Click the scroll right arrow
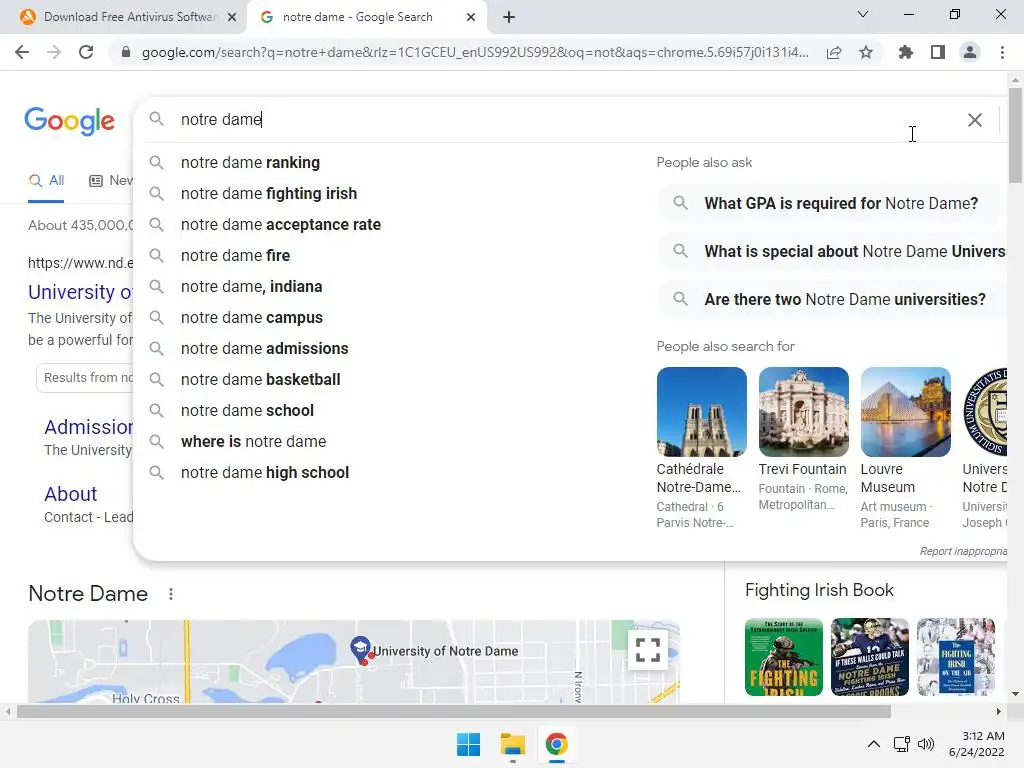The image size is (1024, 768). coord(999,711)
